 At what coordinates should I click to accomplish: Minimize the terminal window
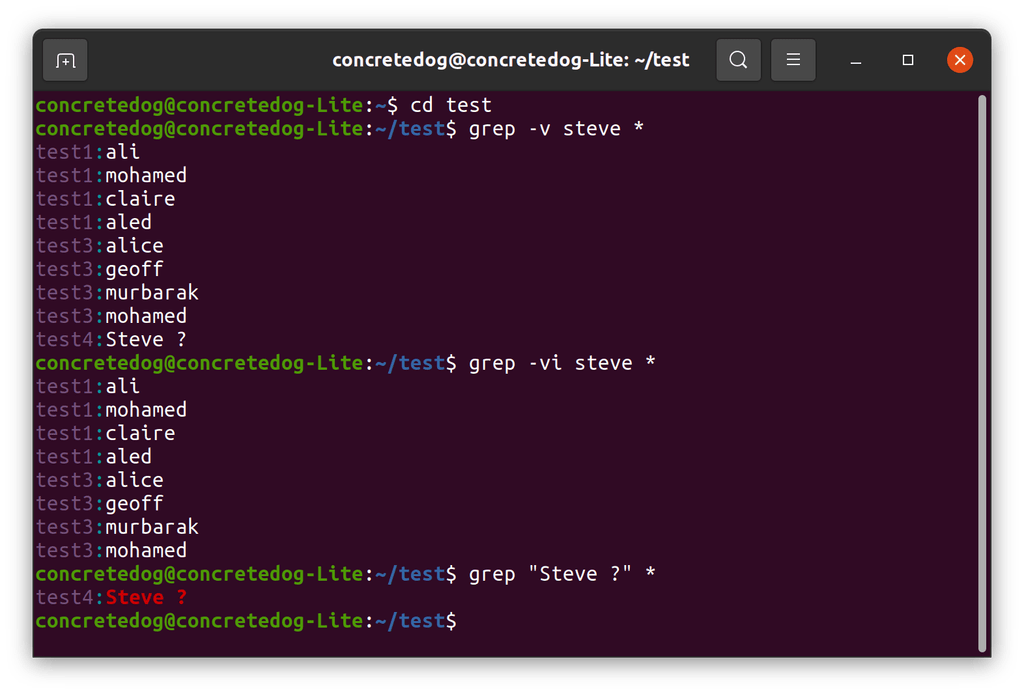point(855,61)
